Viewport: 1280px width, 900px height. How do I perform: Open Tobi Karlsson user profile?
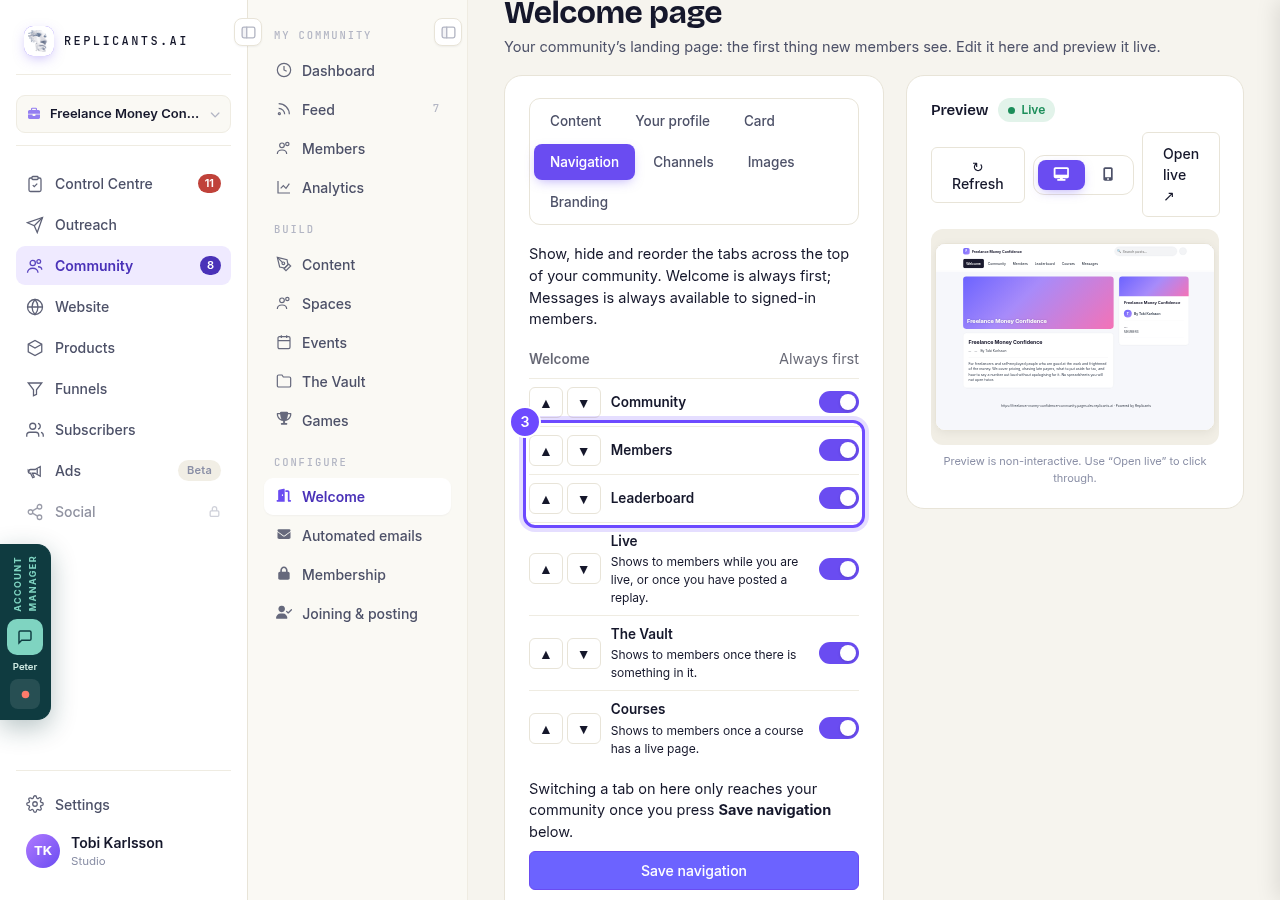tap(123, 851)
